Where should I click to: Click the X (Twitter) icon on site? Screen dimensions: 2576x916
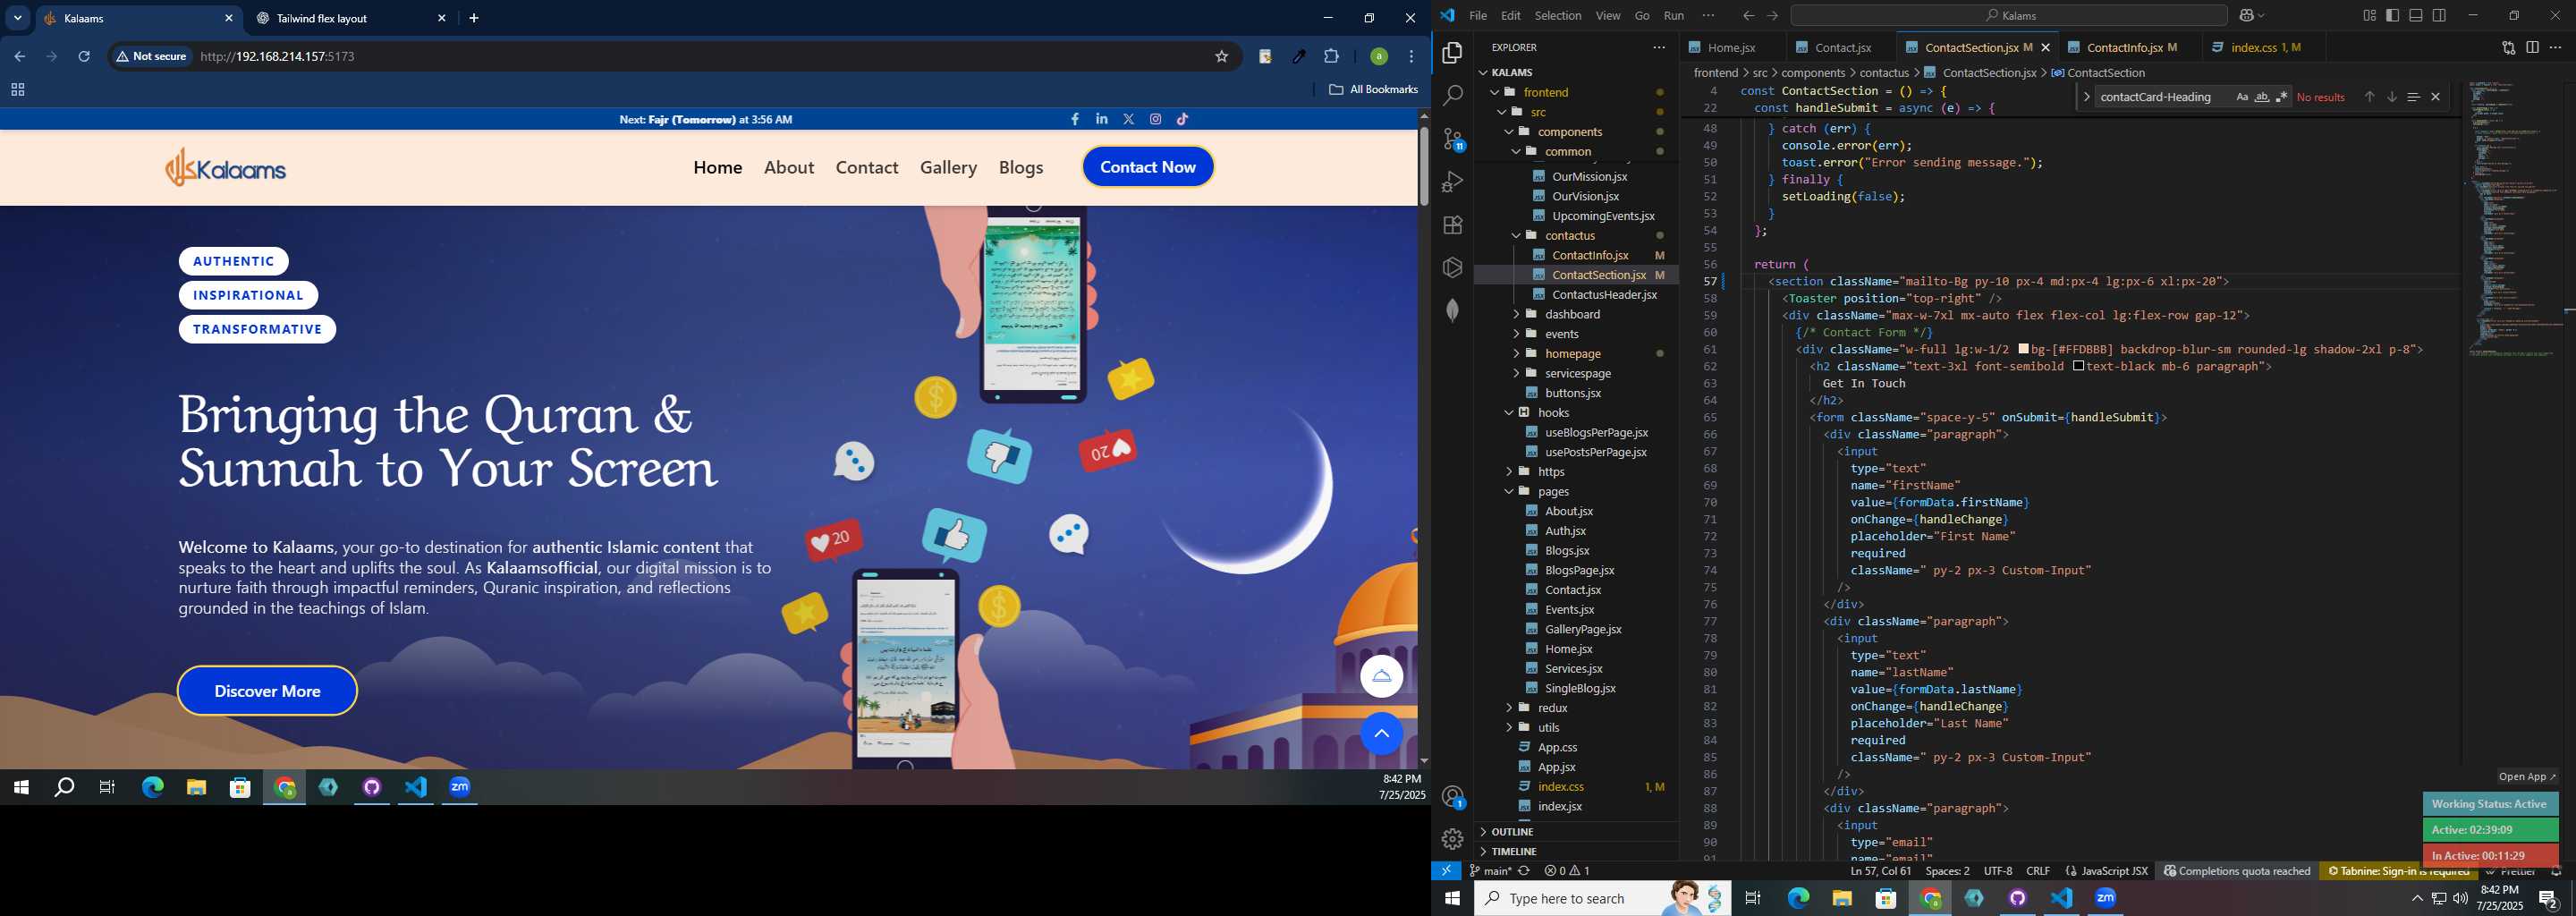[x=1129, y=119]
